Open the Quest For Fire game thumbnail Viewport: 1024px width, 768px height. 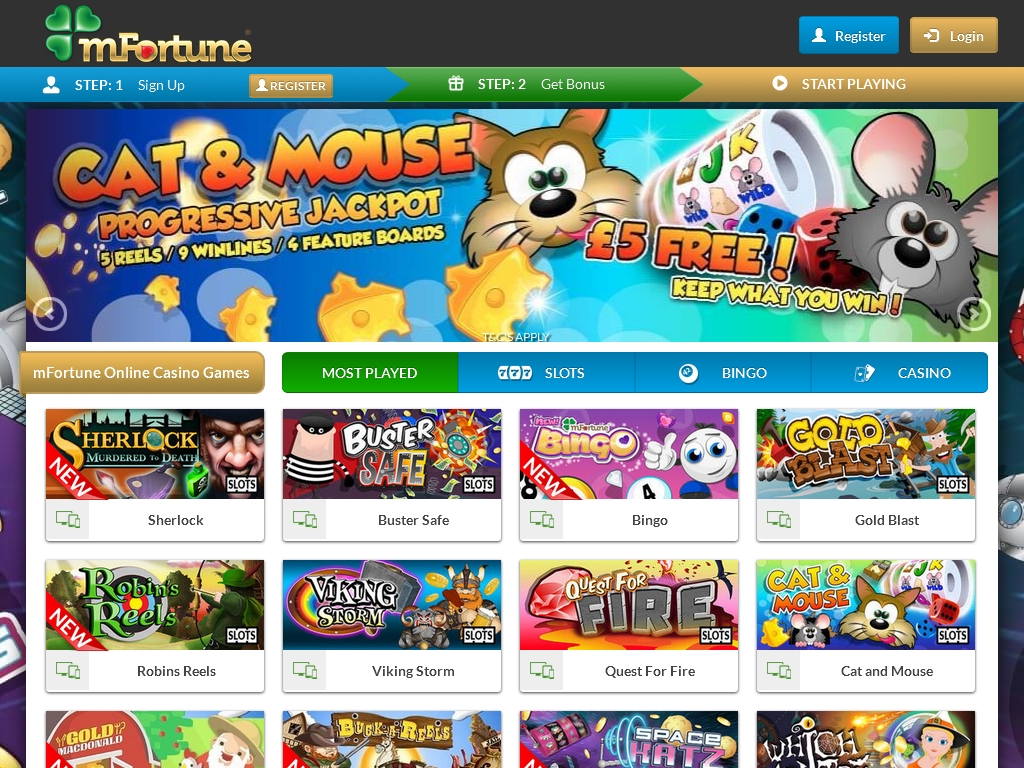(629, 605)
